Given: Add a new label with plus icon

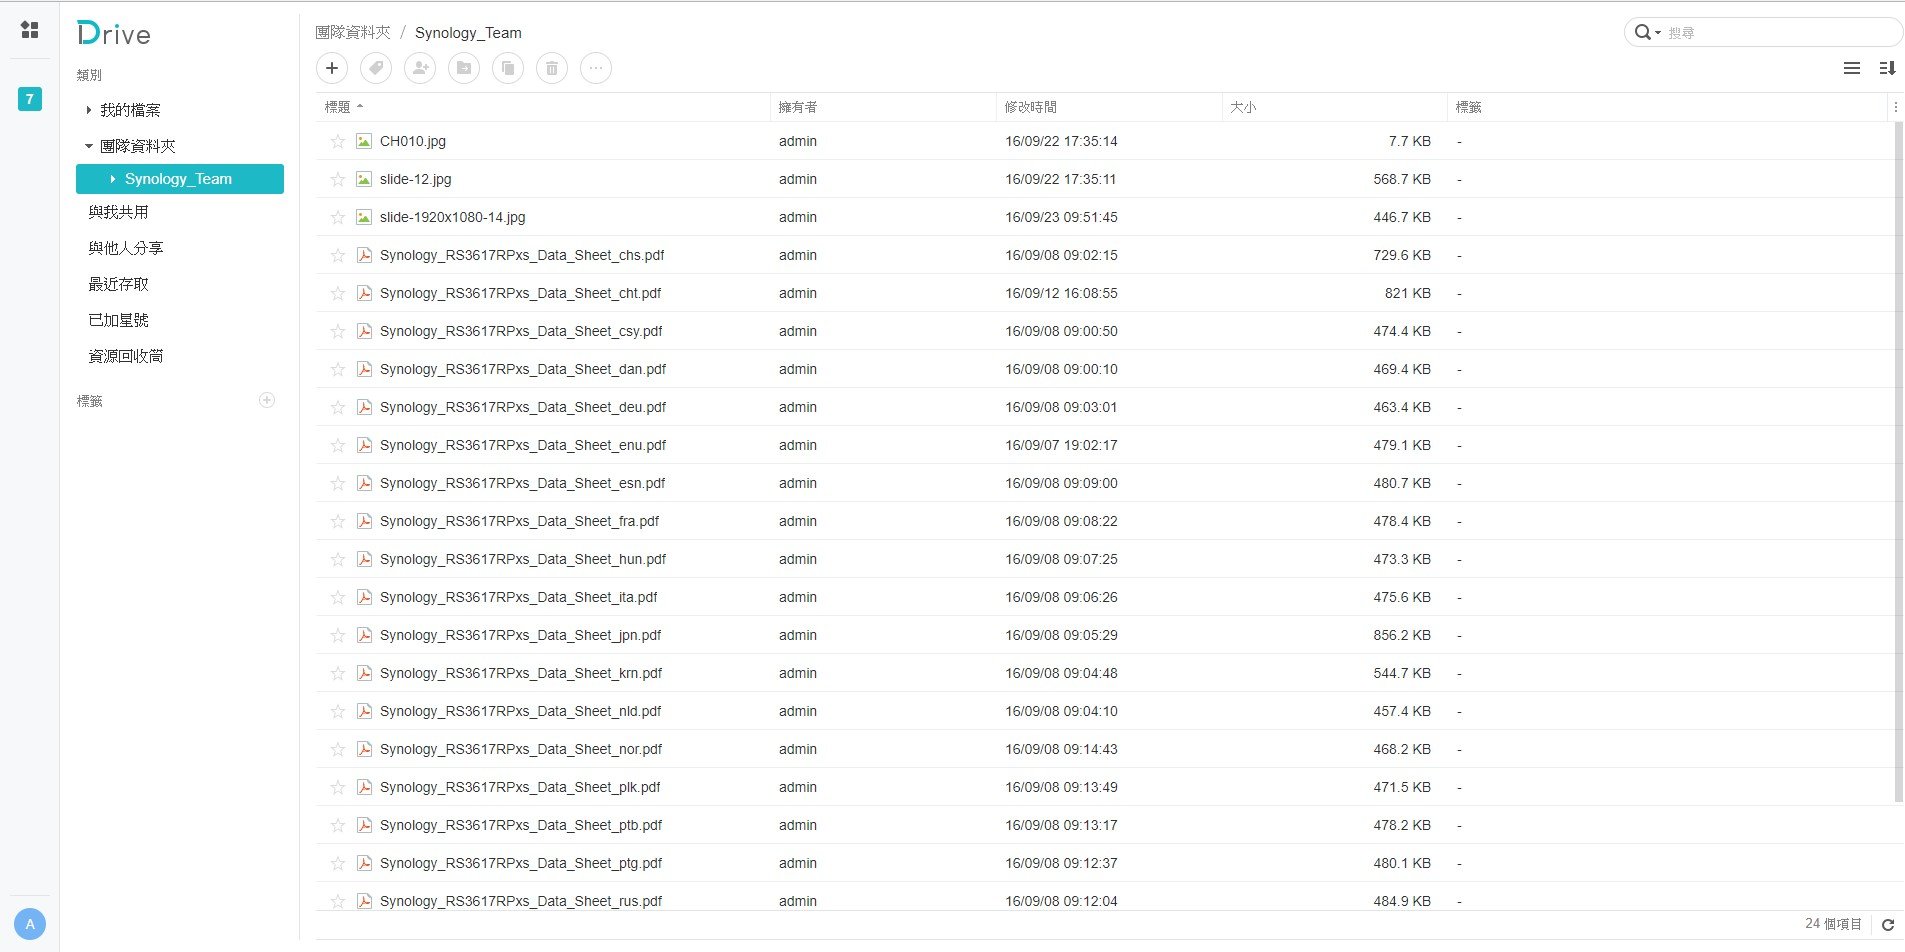Looking at the screenshot, I should pyautogui.click(x=267, y=400).
